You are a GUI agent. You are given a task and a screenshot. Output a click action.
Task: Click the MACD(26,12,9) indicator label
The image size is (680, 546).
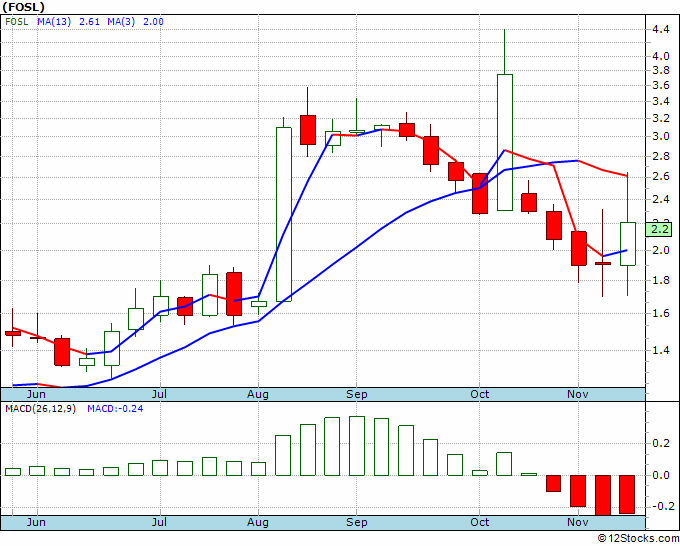(40, 409)
